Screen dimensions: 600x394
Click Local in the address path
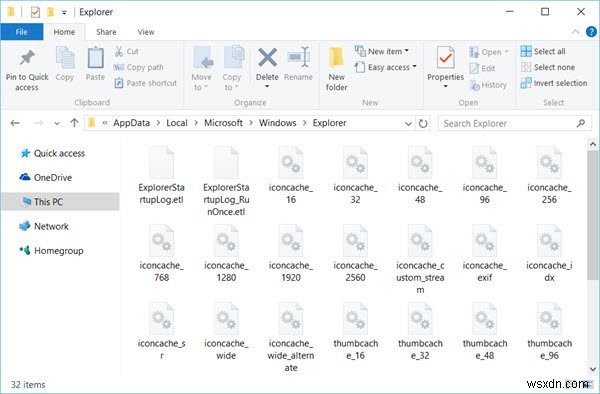tap(177, 123)
